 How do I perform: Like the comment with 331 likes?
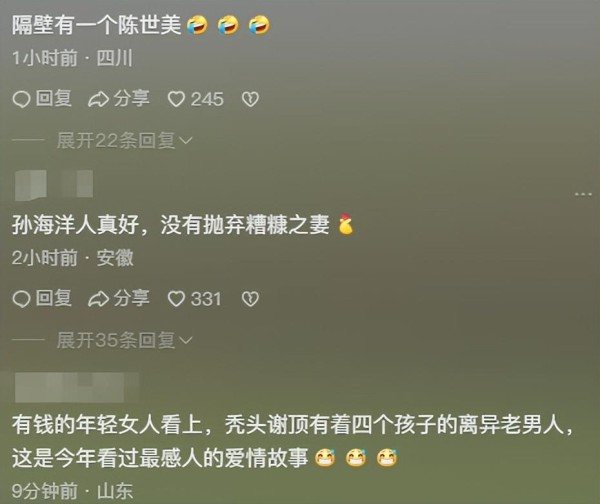[x=176, y=299]
